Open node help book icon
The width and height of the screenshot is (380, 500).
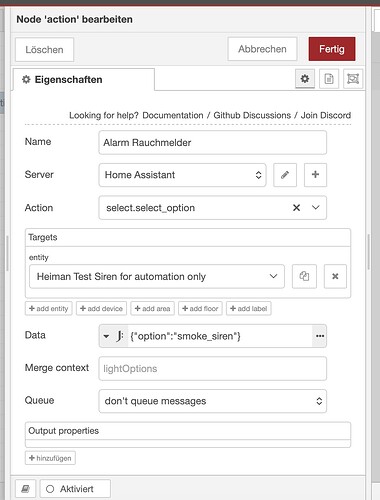tap(26, 489)
